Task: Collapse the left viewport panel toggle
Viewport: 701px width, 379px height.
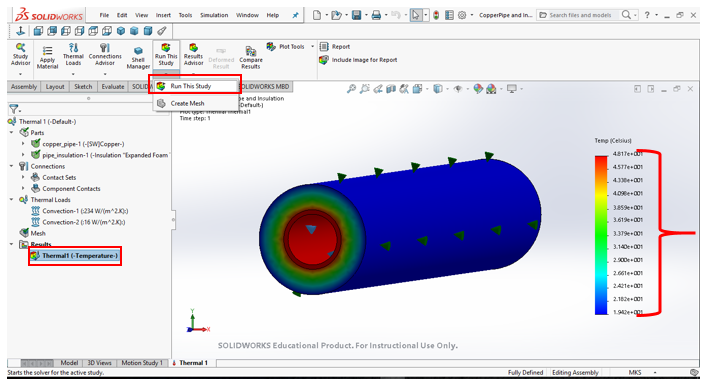Action: (x=638, y=89)
